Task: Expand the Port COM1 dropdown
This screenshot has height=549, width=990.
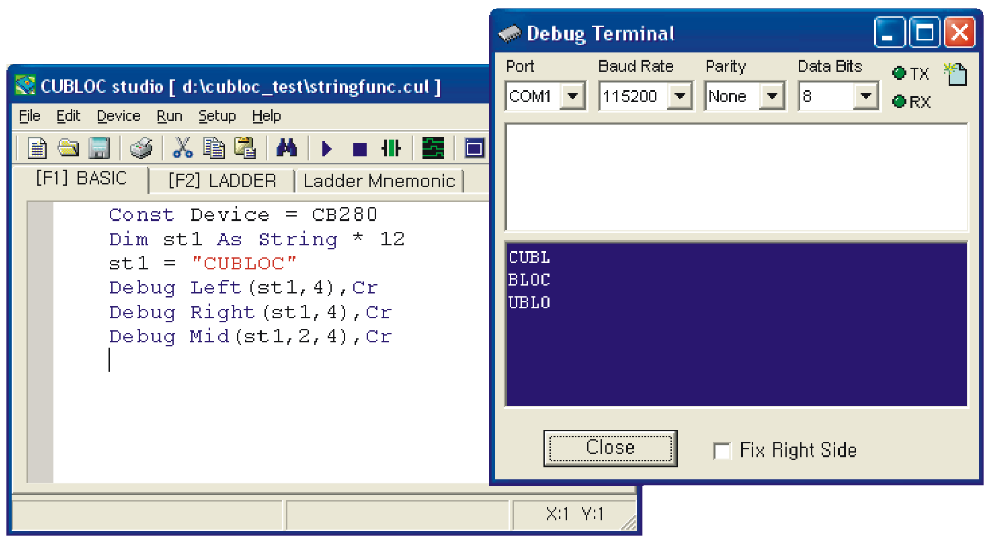Action: coord(572,97)
